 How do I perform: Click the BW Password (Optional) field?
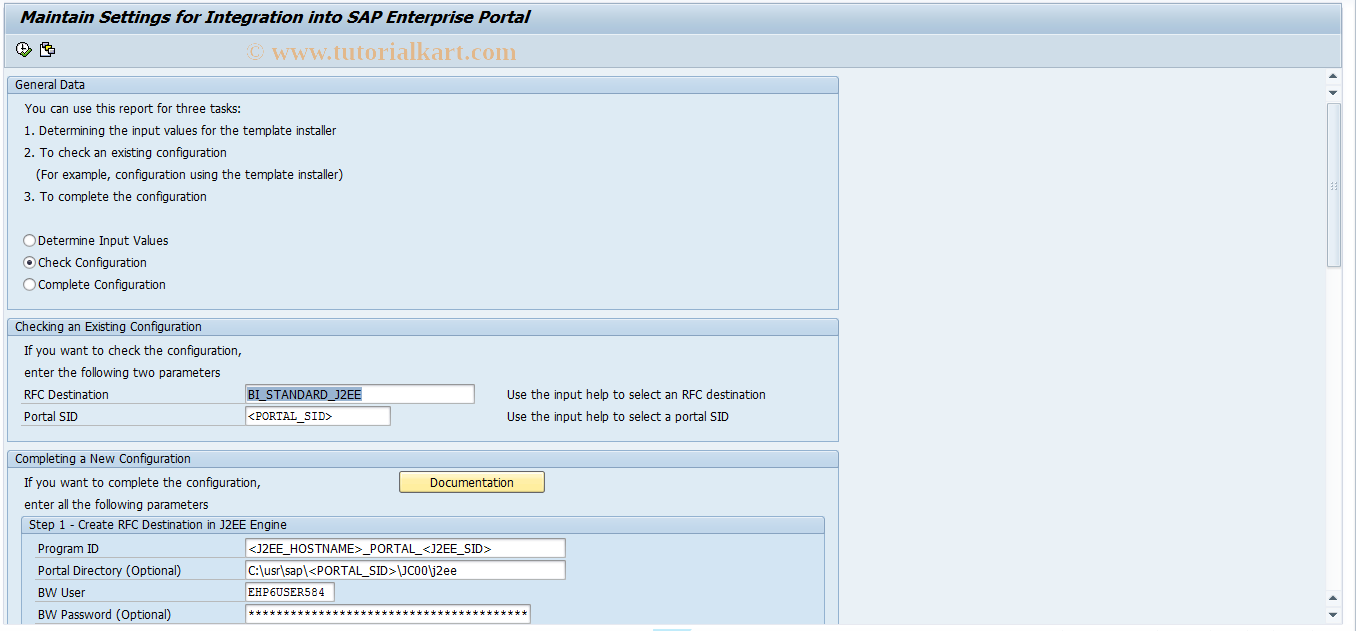pyautogui.click(x=388, y=614)
